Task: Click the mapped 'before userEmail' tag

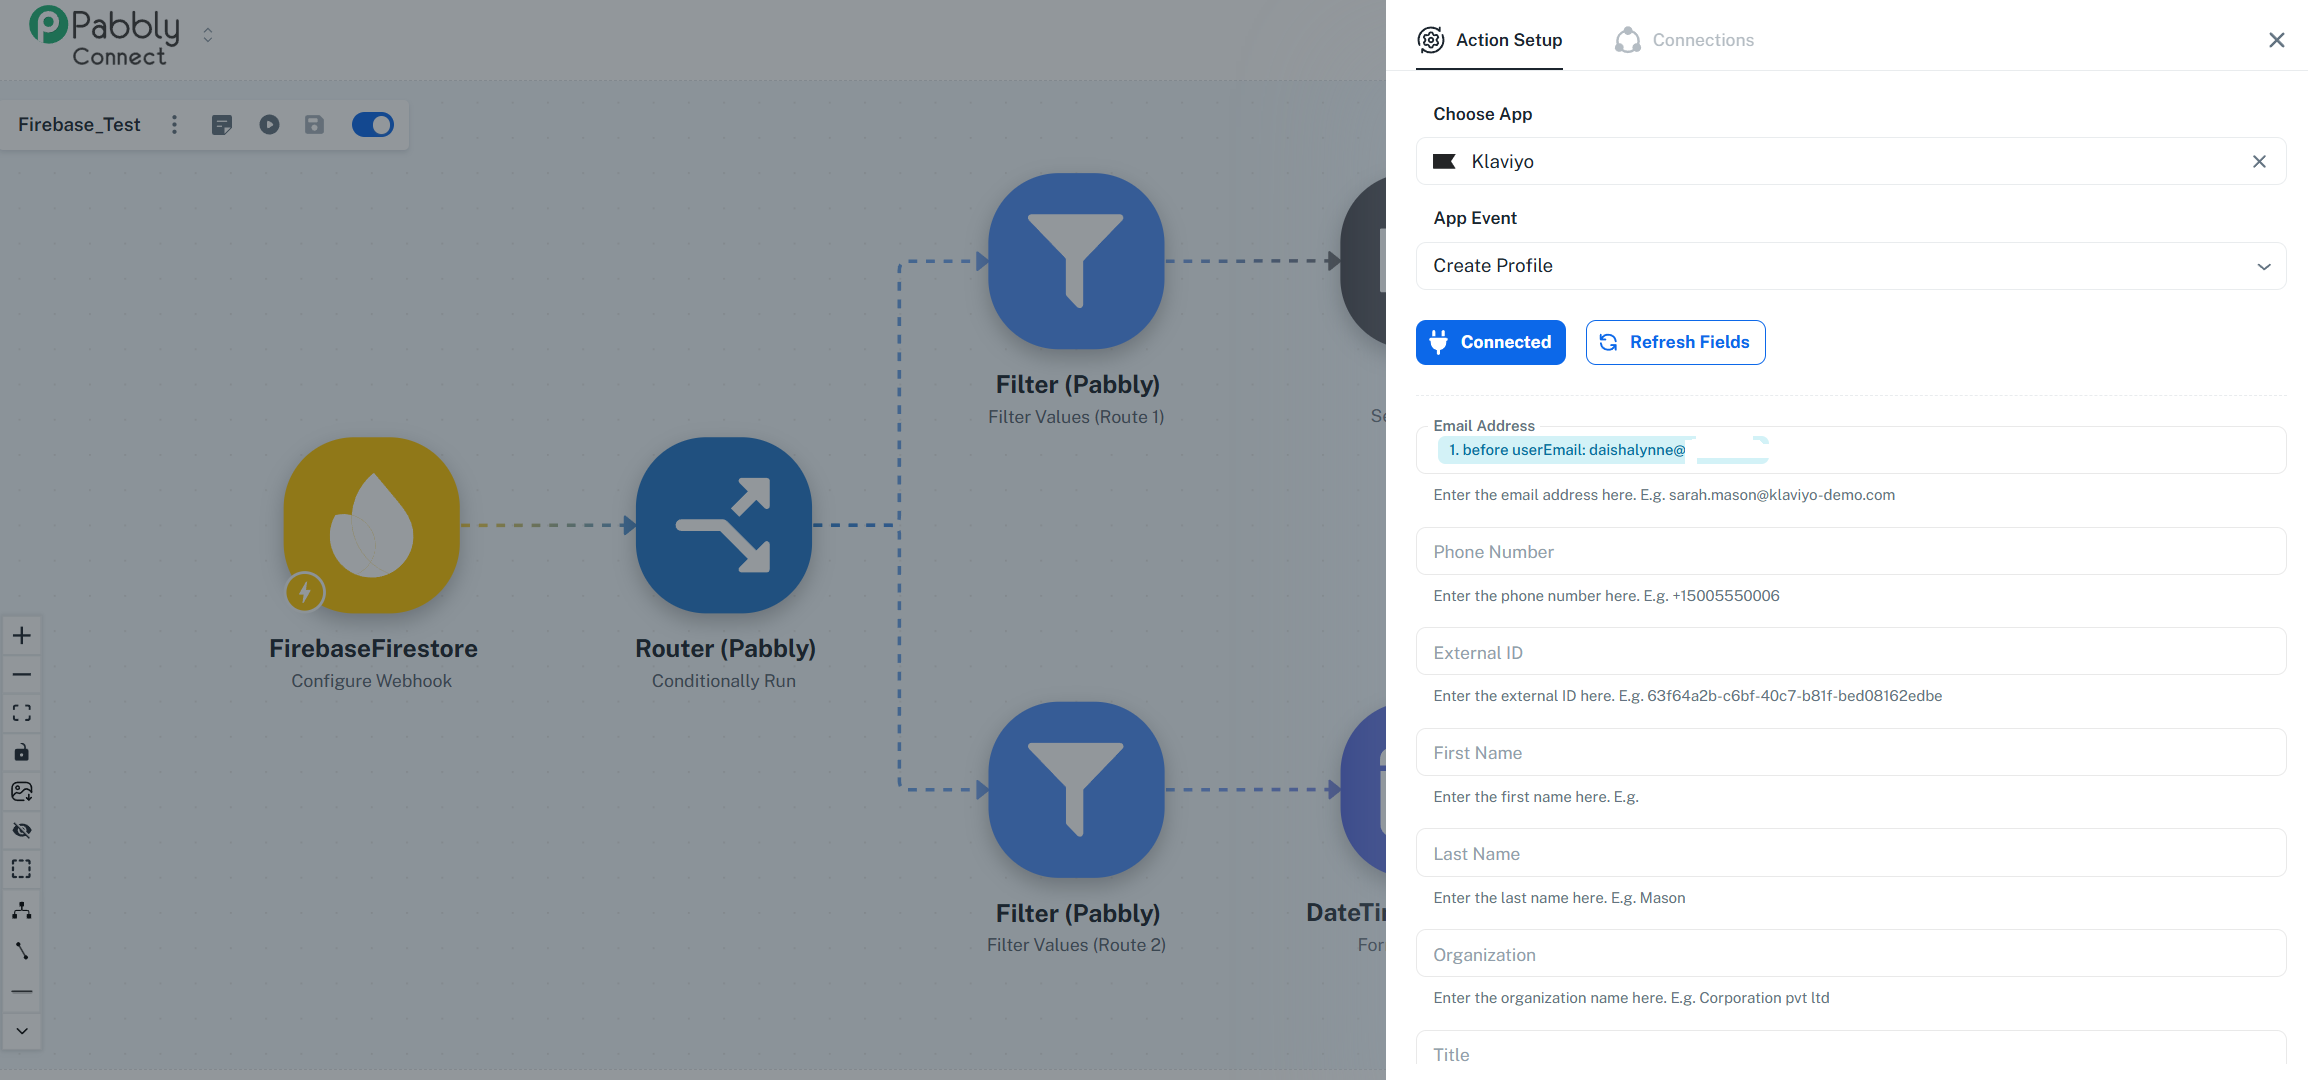Action: (1603, 450)
